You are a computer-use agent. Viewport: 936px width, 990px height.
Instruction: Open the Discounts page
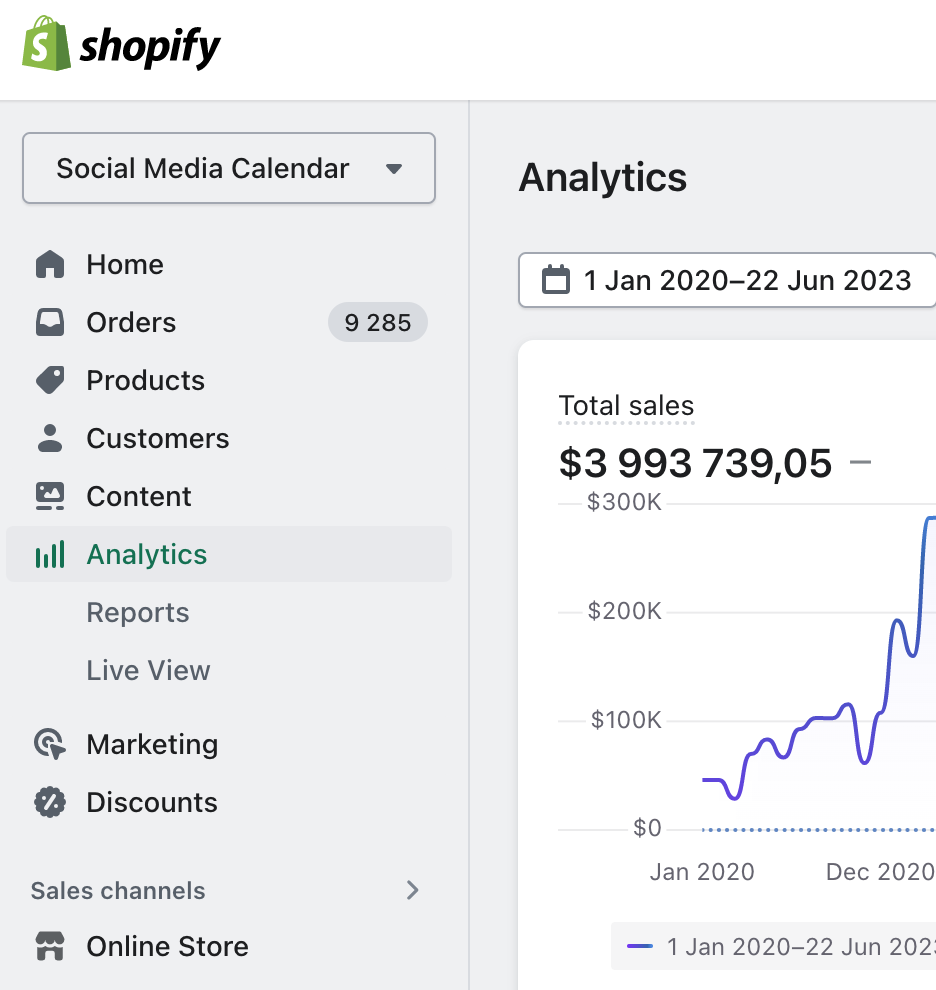pyautogui.click(x=229, y=802)
